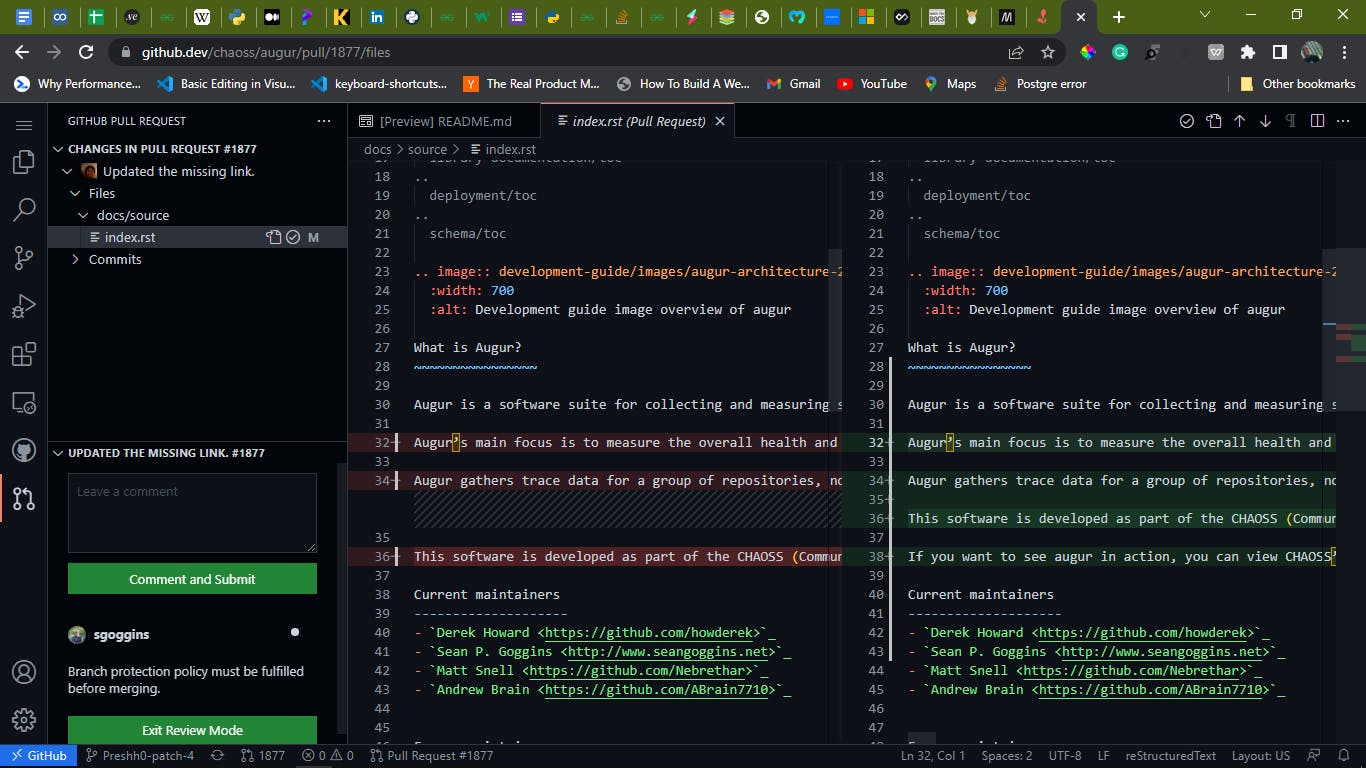Open the YouTube bookmark

[872, 84]
